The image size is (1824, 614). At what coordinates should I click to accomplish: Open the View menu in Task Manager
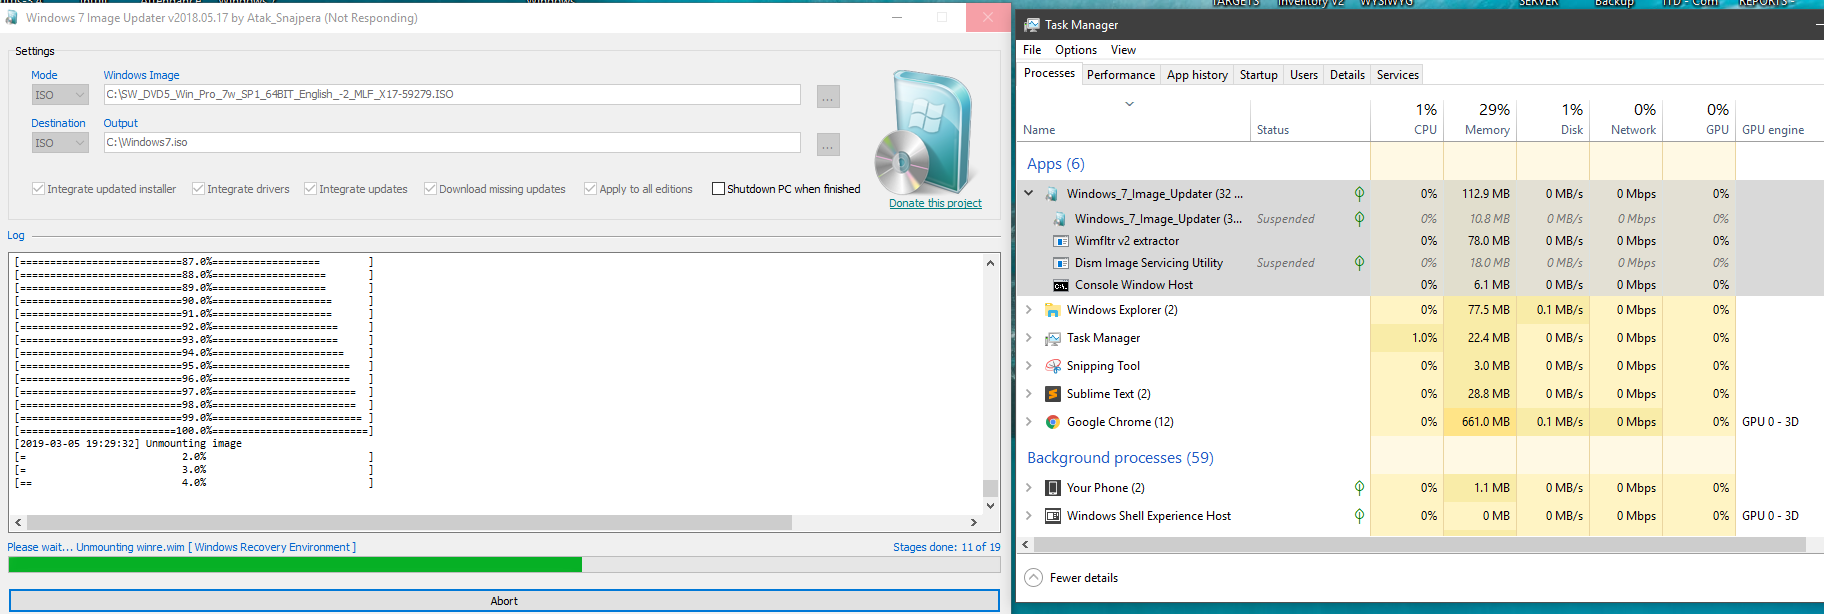tap(1123, 50)
